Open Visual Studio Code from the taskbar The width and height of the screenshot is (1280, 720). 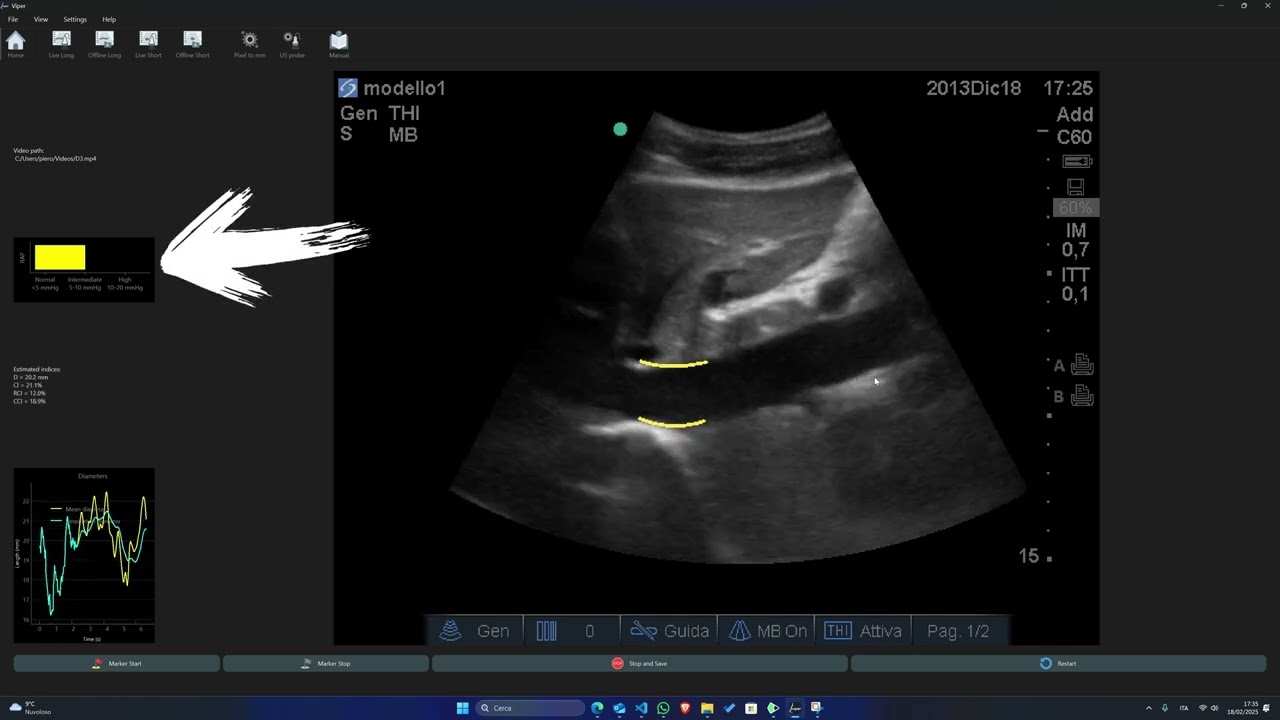tap(641, 708)
